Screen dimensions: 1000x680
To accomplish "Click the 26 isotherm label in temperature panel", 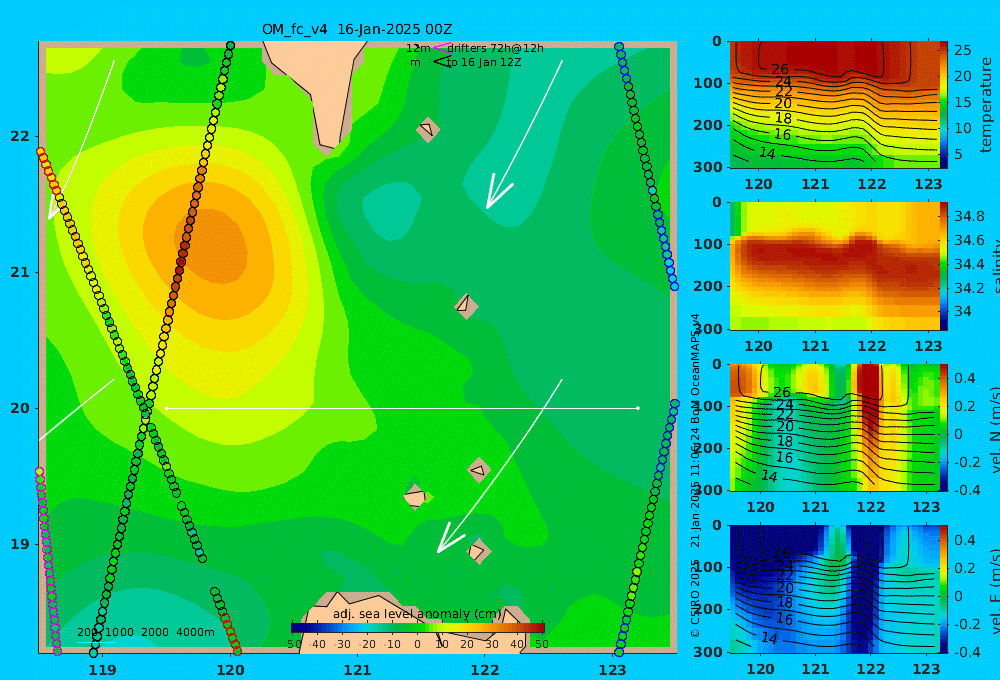I will click(x=780, y=69).
